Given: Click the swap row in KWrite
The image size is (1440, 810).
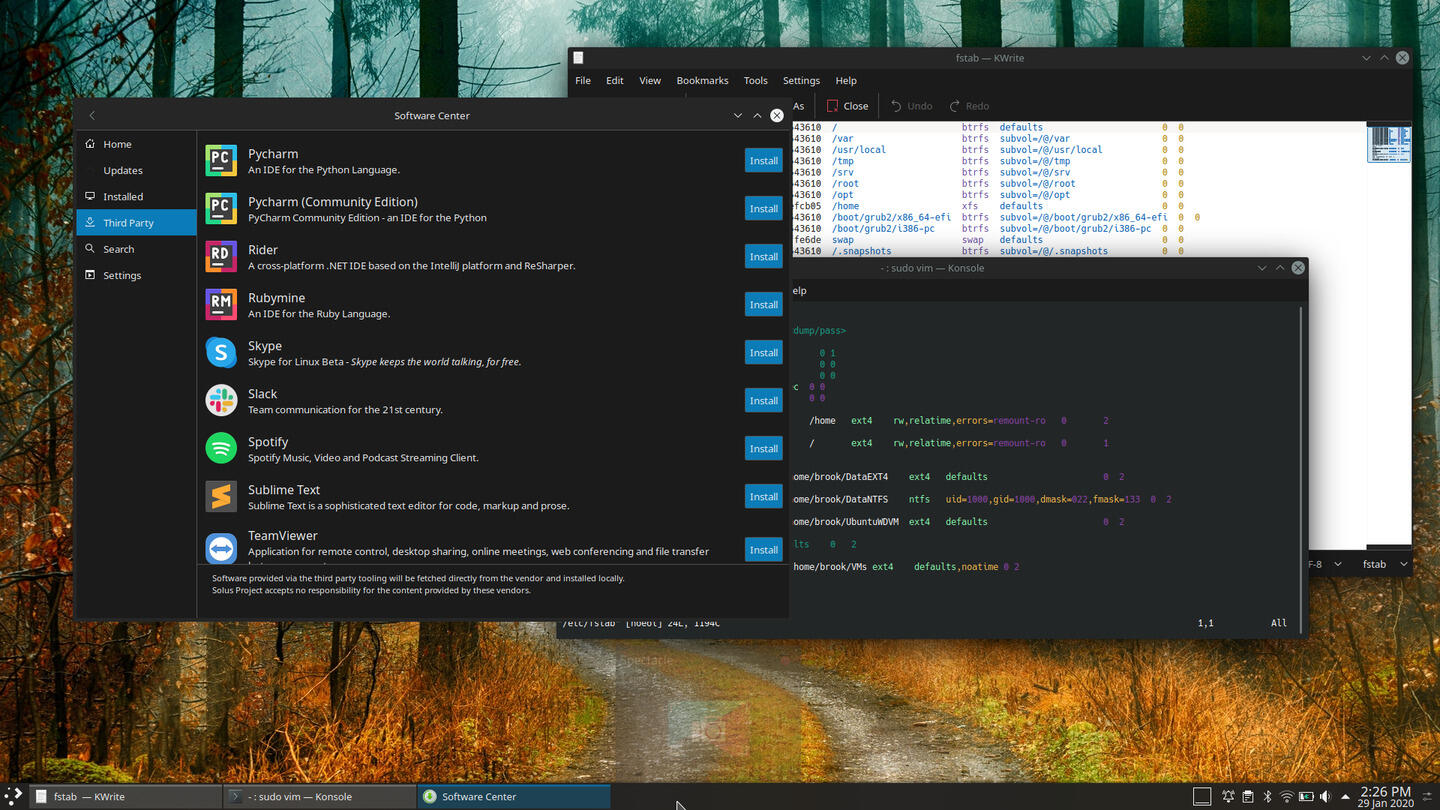Looking at the screenshot, I should click(989, 240).
